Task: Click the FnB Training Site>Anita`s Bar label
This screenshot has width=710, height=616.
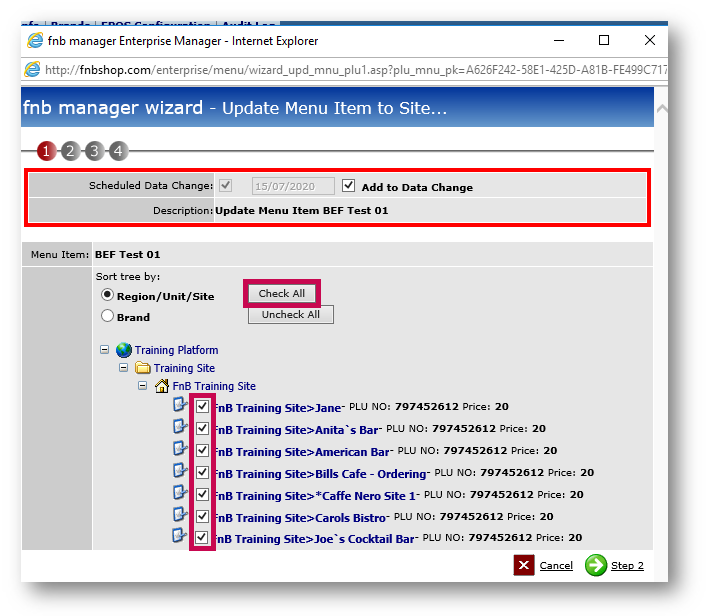Action: (297, 430)
